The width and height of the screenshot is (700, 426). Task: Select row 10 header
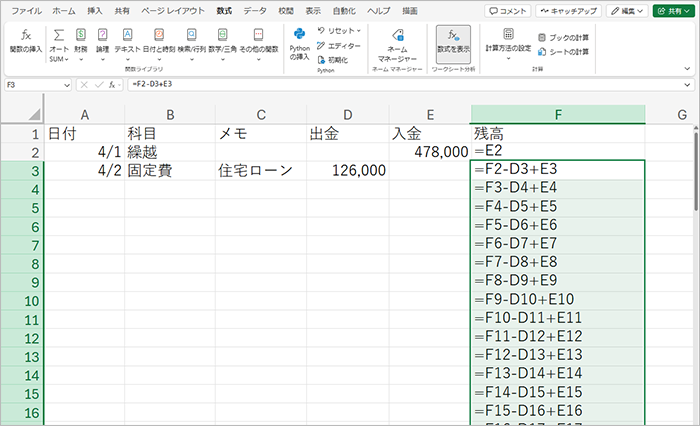[x=22, y=301]
